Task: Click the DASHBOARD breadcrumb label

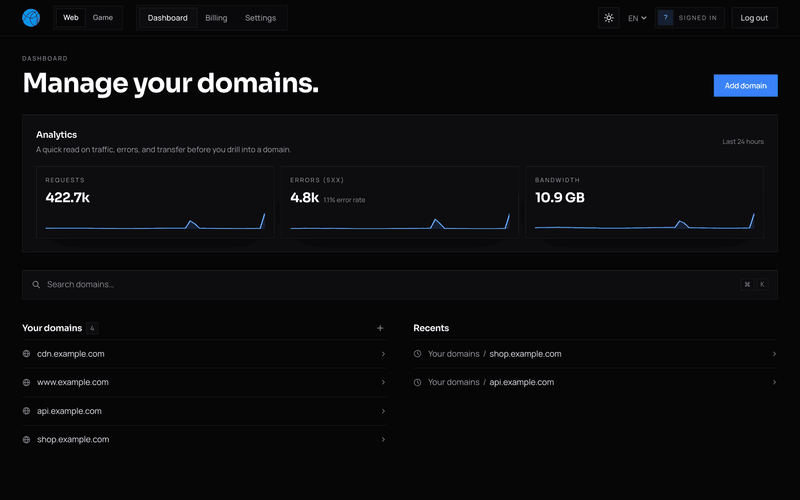Action: pos(45,59)
